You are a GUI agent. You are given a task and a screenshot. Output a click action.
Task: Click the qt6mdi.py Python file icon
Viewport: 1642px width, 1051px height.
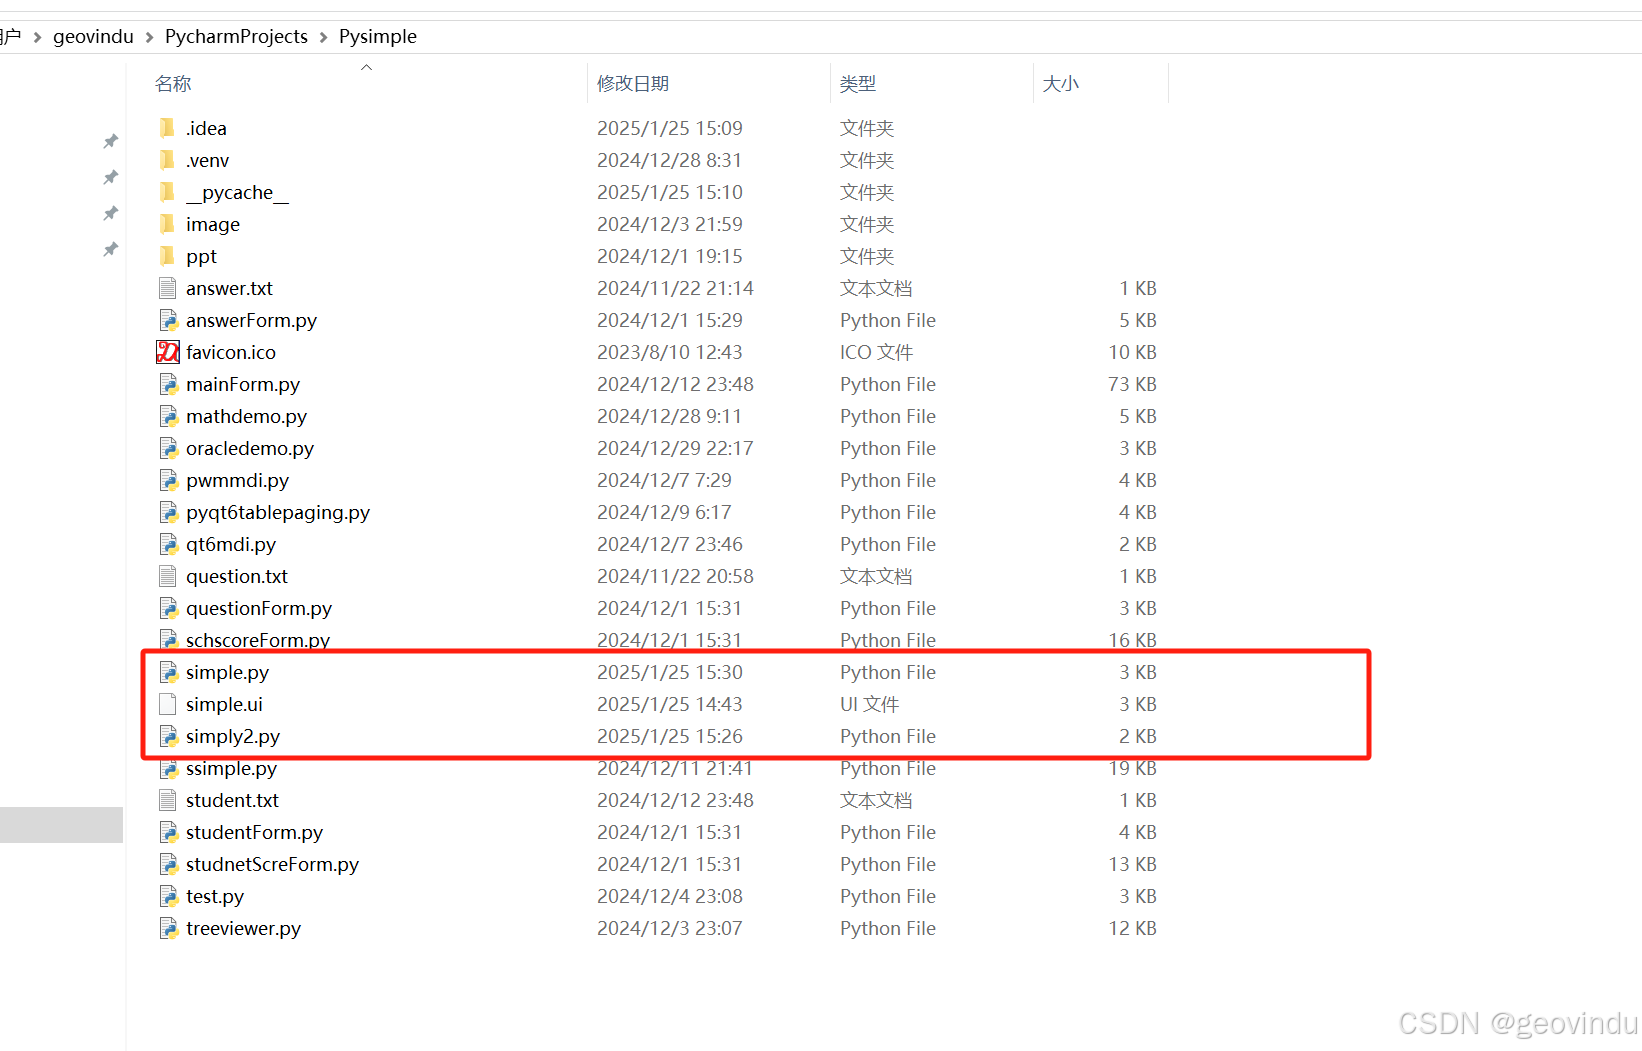pos(168,544)
